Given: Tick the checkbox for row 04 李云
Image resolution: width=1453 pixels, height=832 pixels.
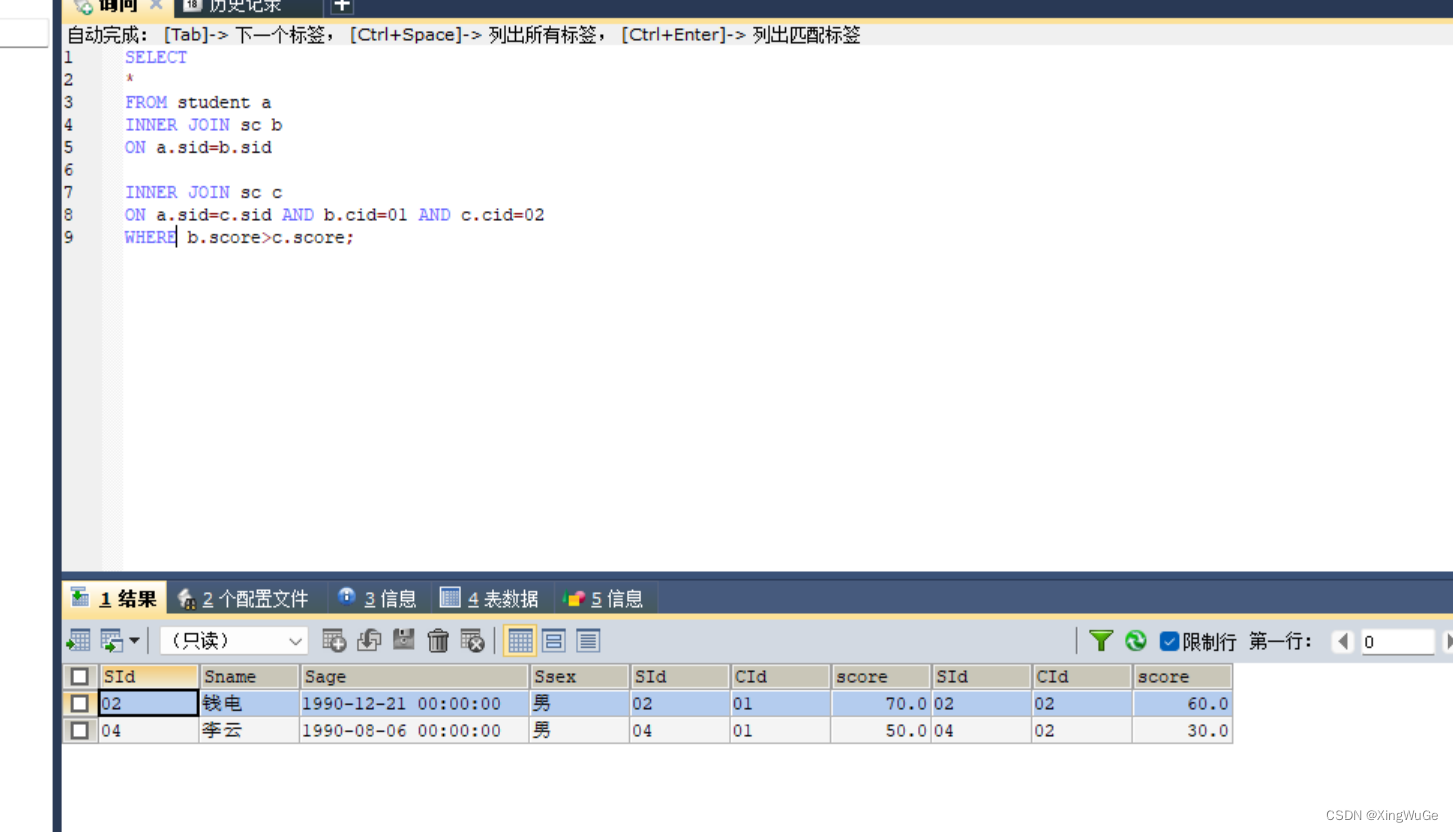Looking at the screenshot, I should [80, 731].
